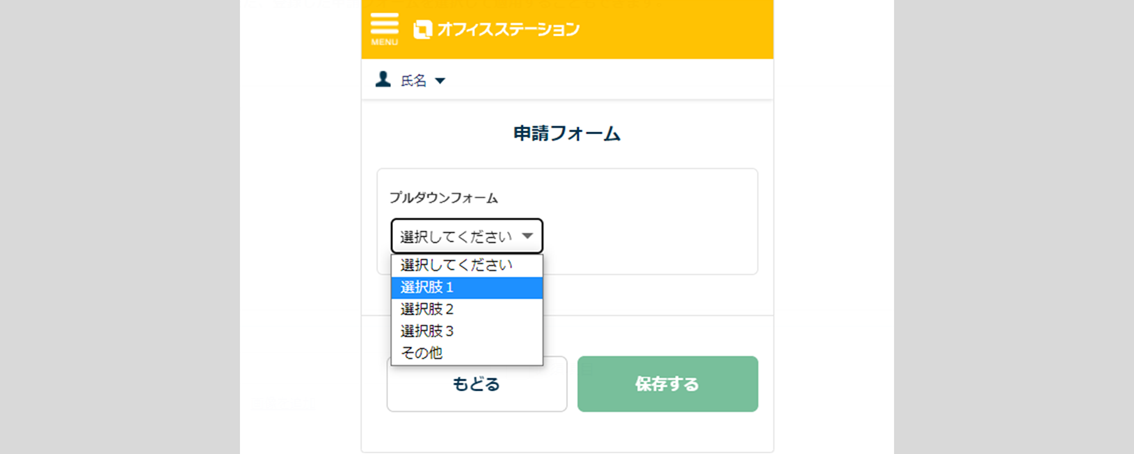Choose 選択肢 1 from the dropdown list
This screenshot has width=1134, height=454.
(x=428, y=287)
